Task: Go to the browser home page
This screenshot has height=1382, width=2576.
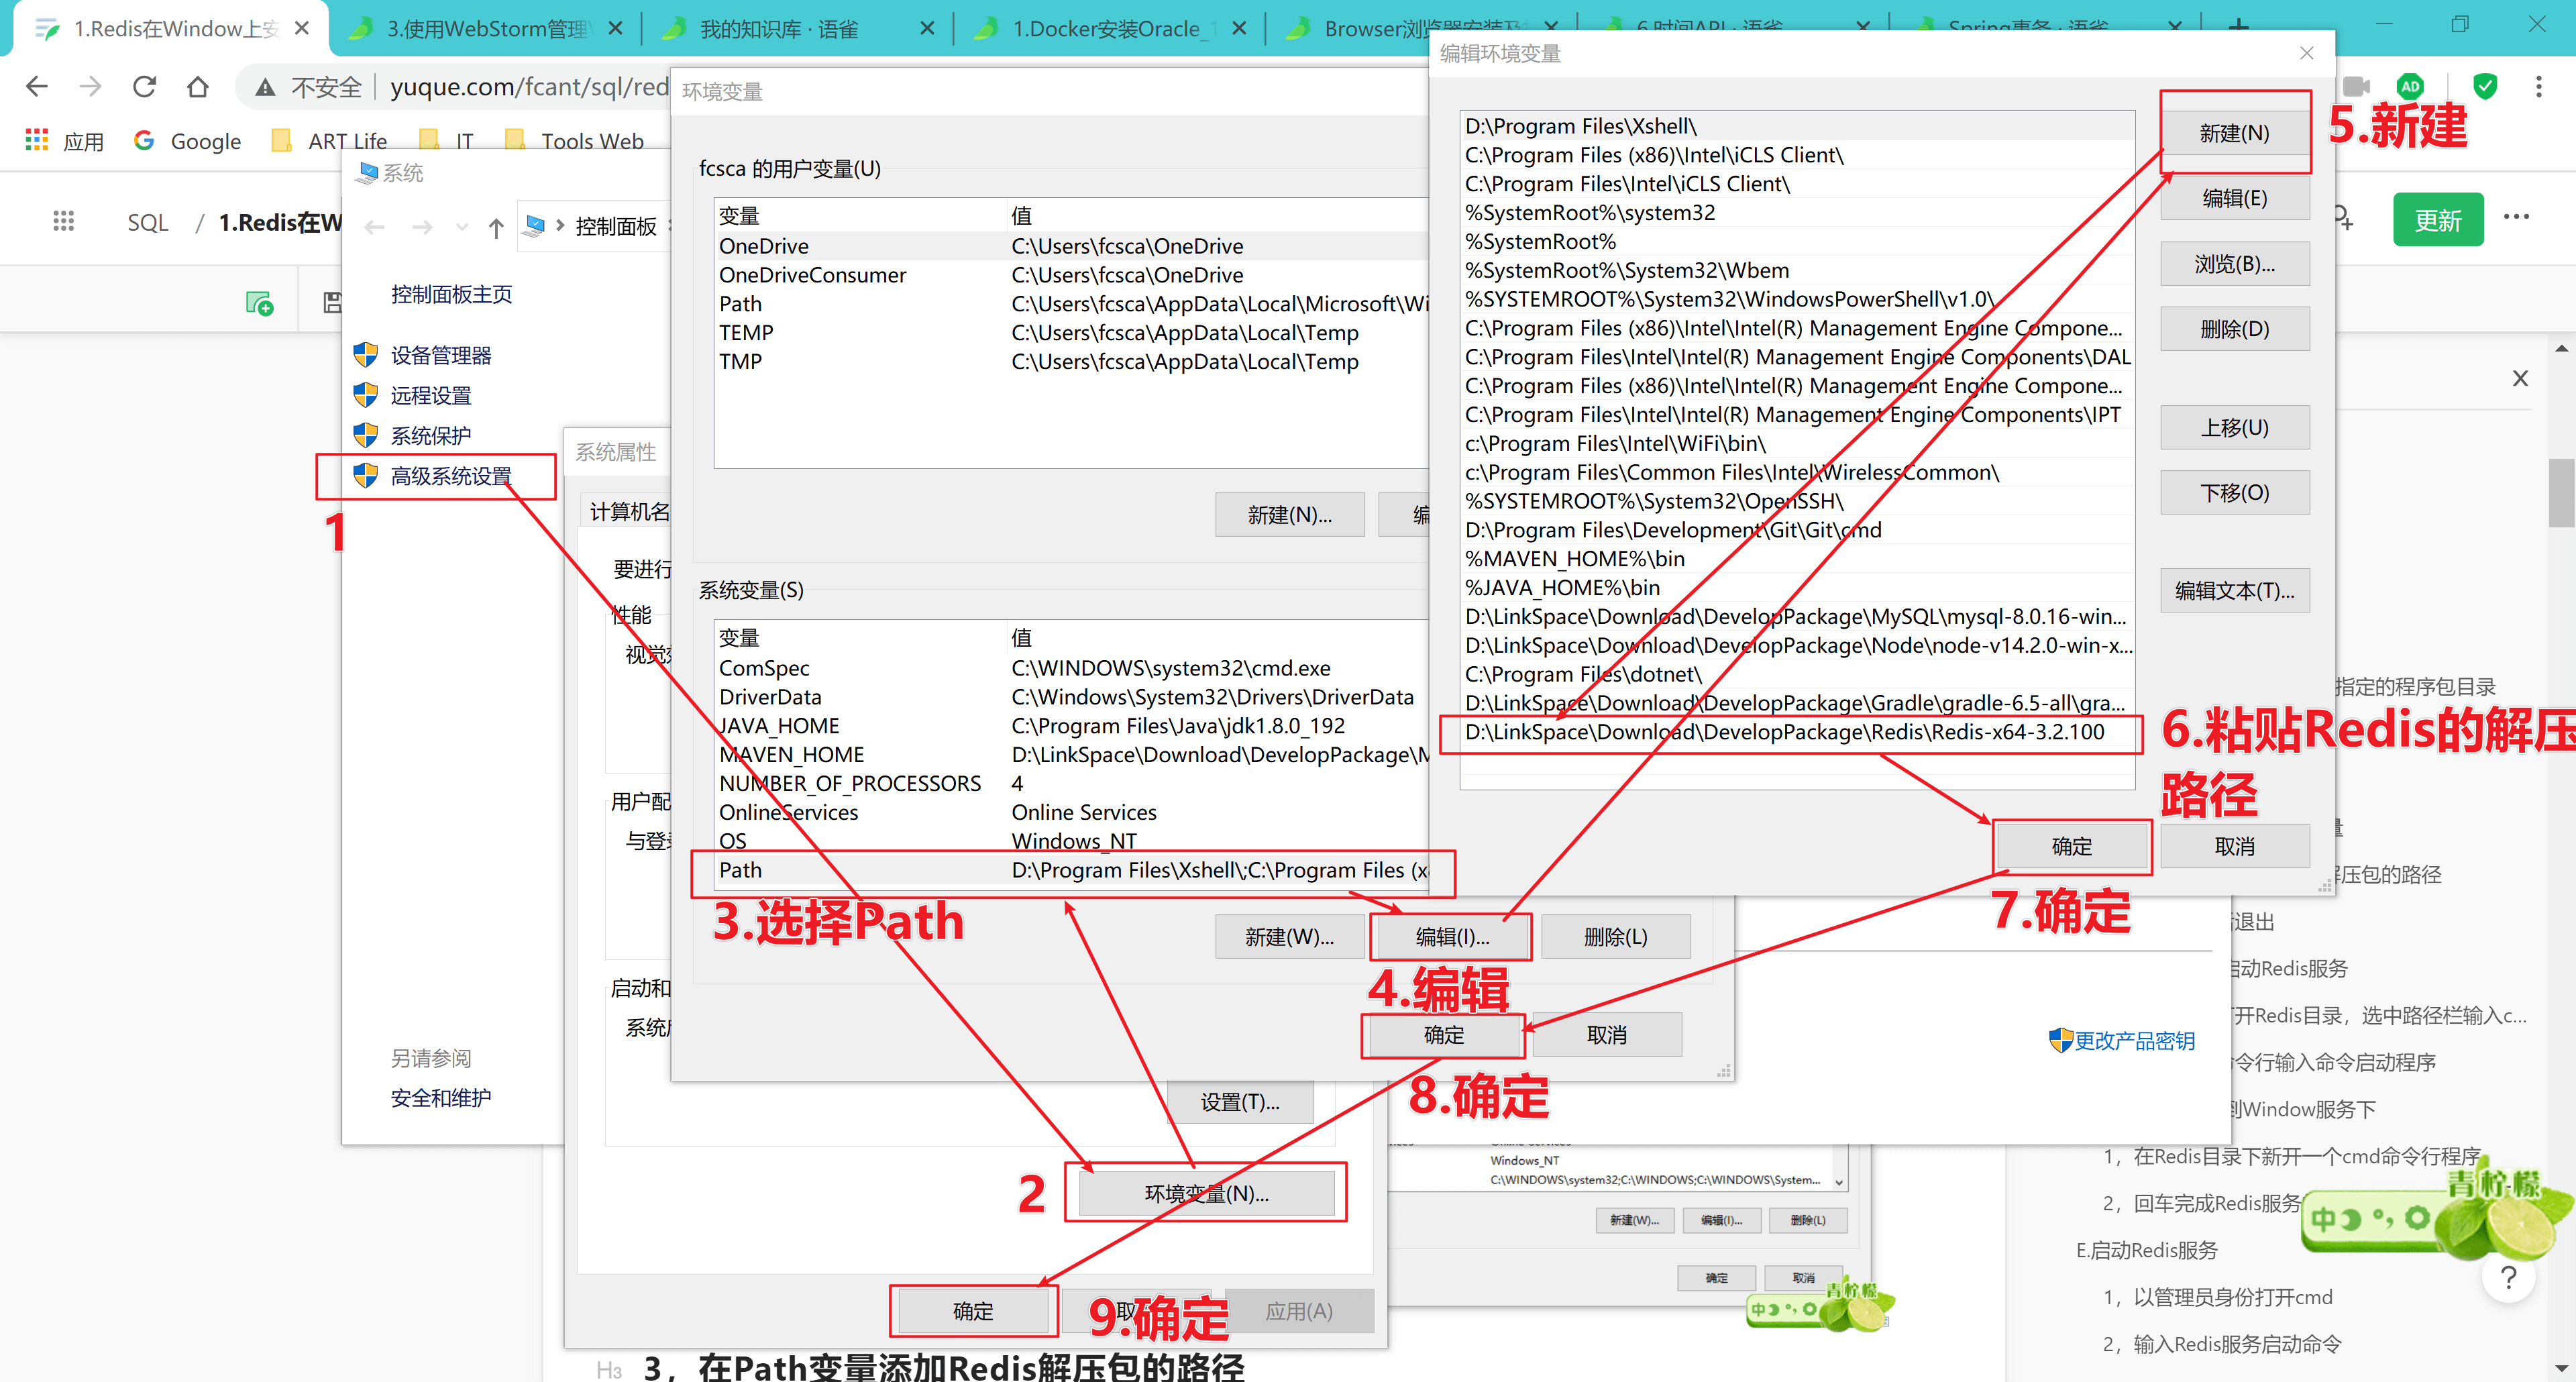Action: pos(198,87)
